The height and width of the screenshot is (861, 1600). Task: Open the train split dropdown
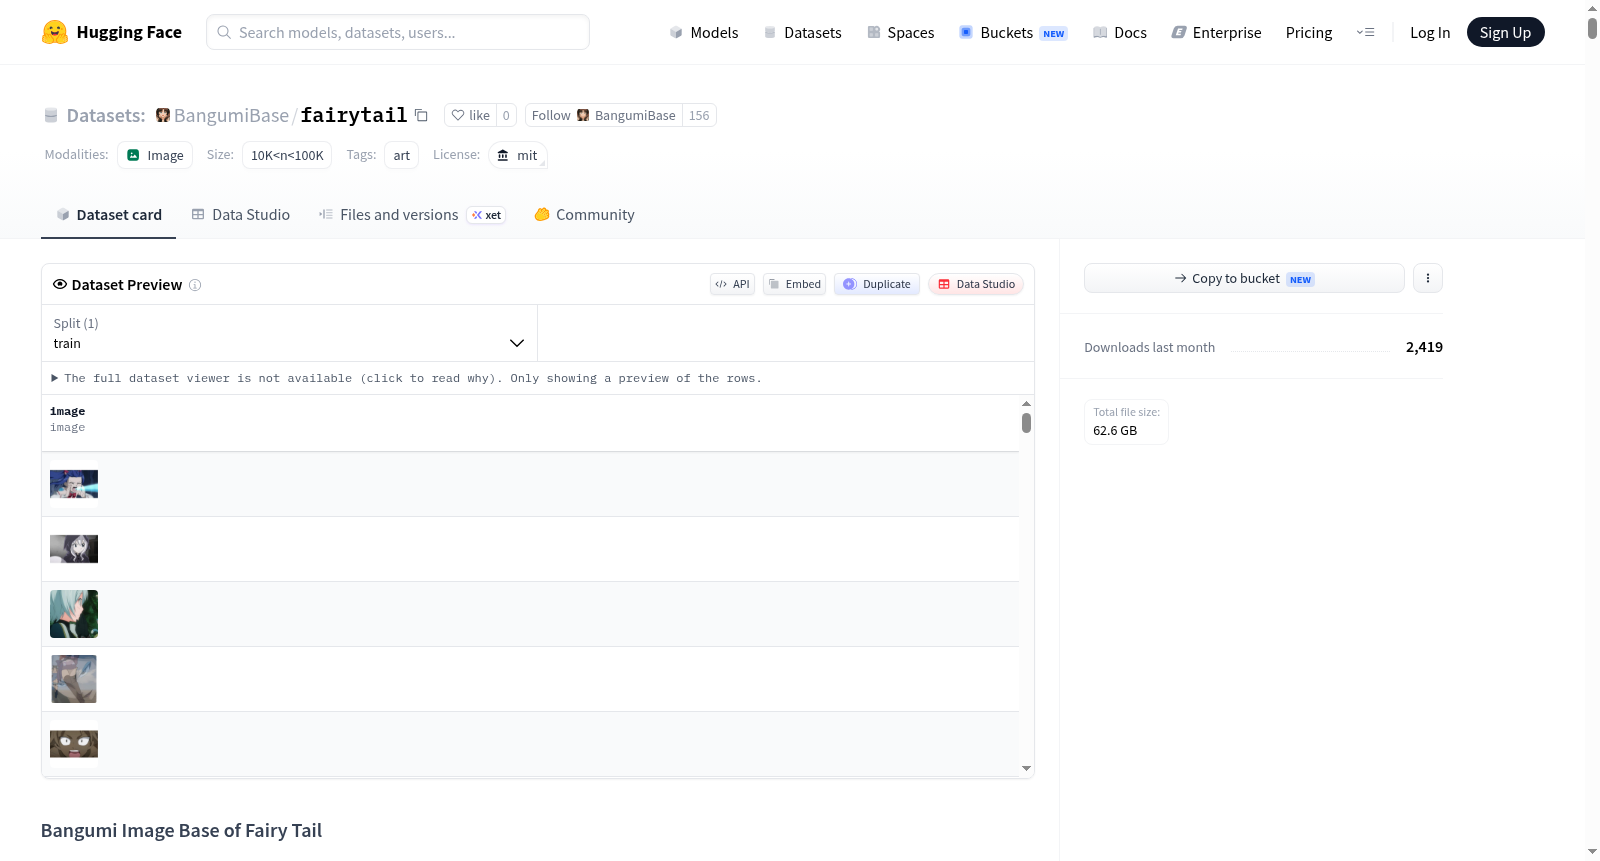coord(289,333)
